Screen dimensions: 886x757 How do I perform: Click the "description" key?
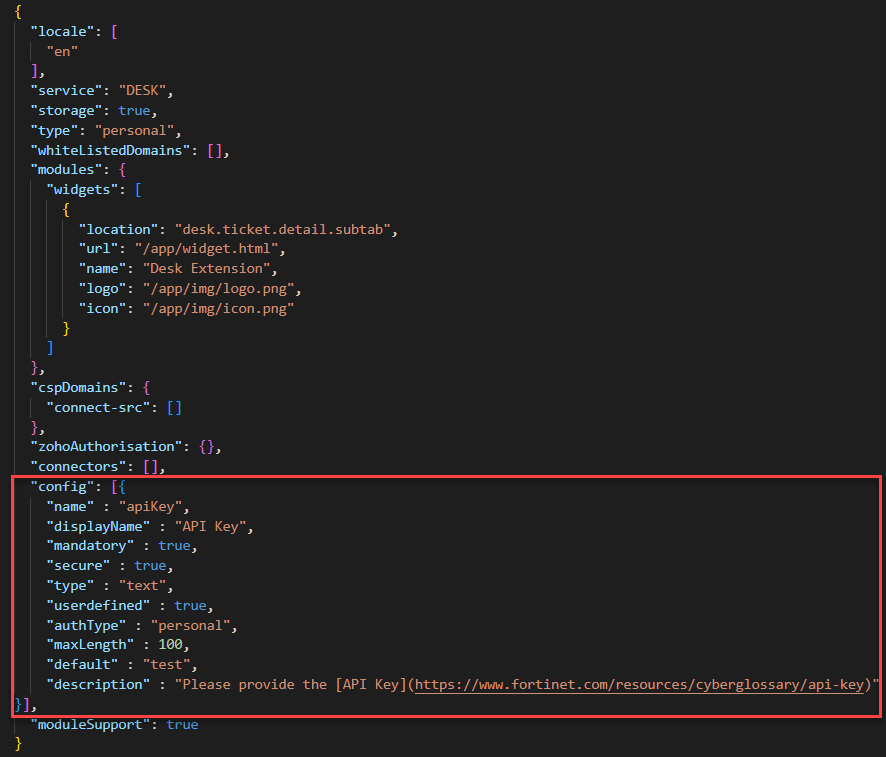[98, 685]
